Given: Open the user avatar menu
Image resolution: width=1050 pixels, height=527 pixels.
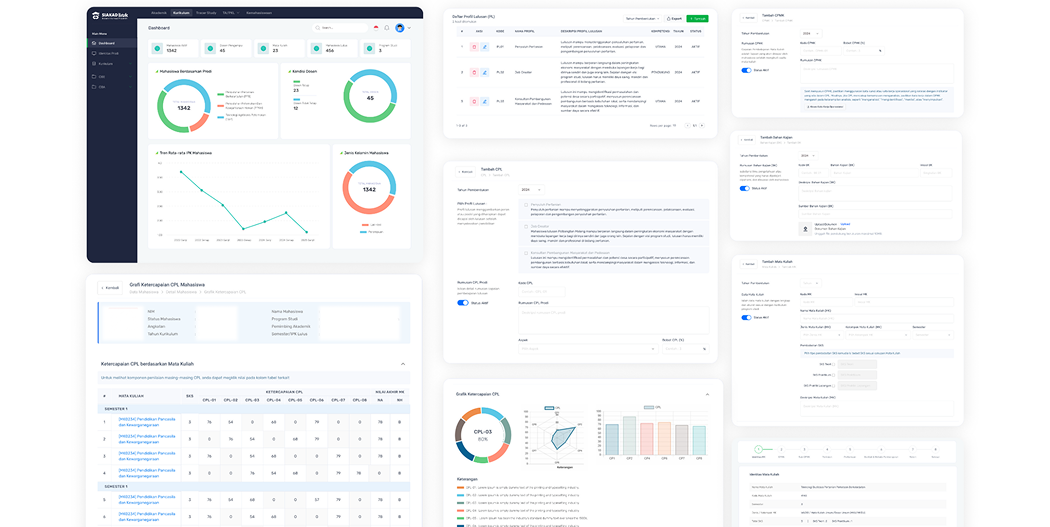Looking at the screenshot, I should tap(400, 28).
